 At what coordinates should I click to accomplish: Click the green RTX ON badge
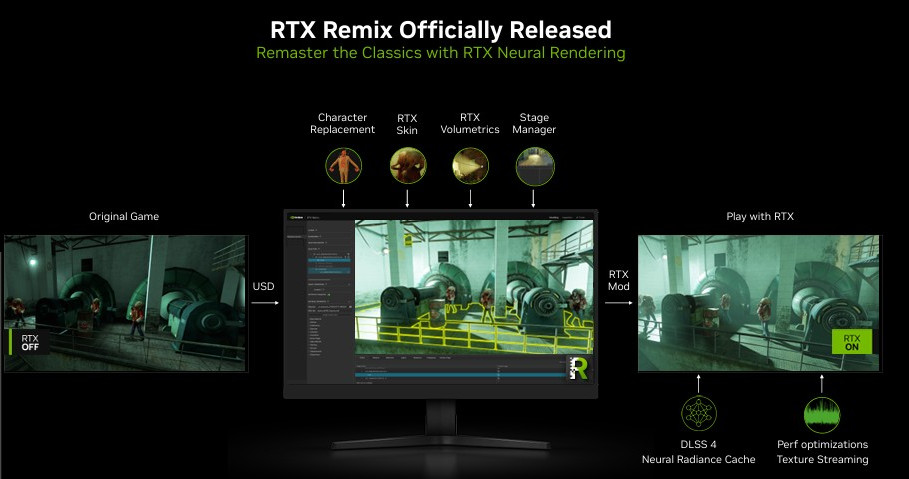point(852,342)
